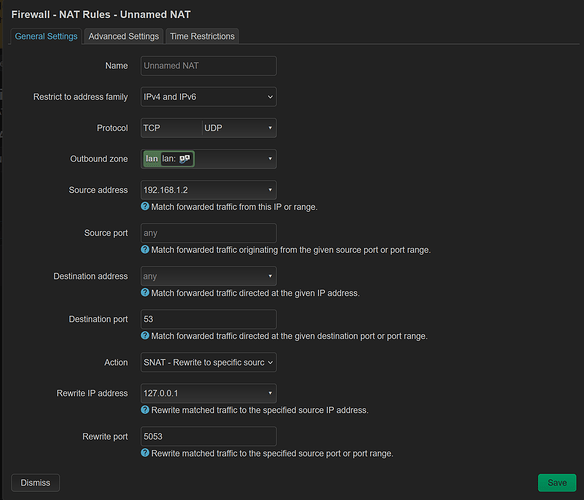Select the General Settings tab
584x500 pixels.
click(46, 36)
